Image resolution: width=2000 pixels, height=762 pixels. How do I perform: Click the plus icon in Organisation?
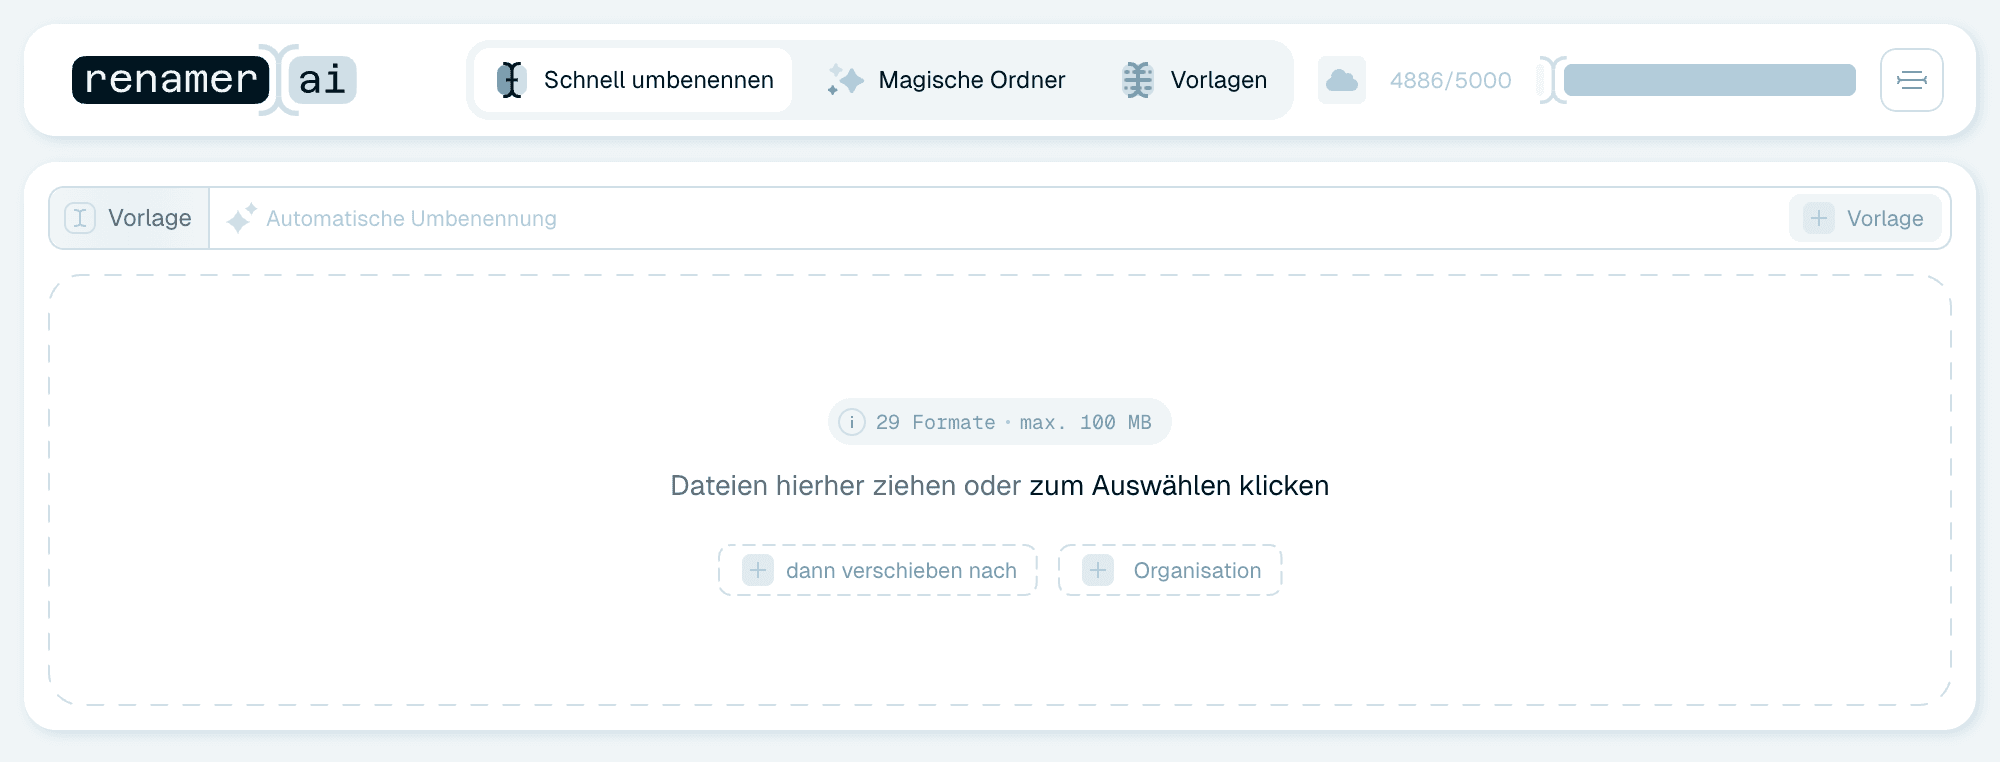(x=1098, y=570)
